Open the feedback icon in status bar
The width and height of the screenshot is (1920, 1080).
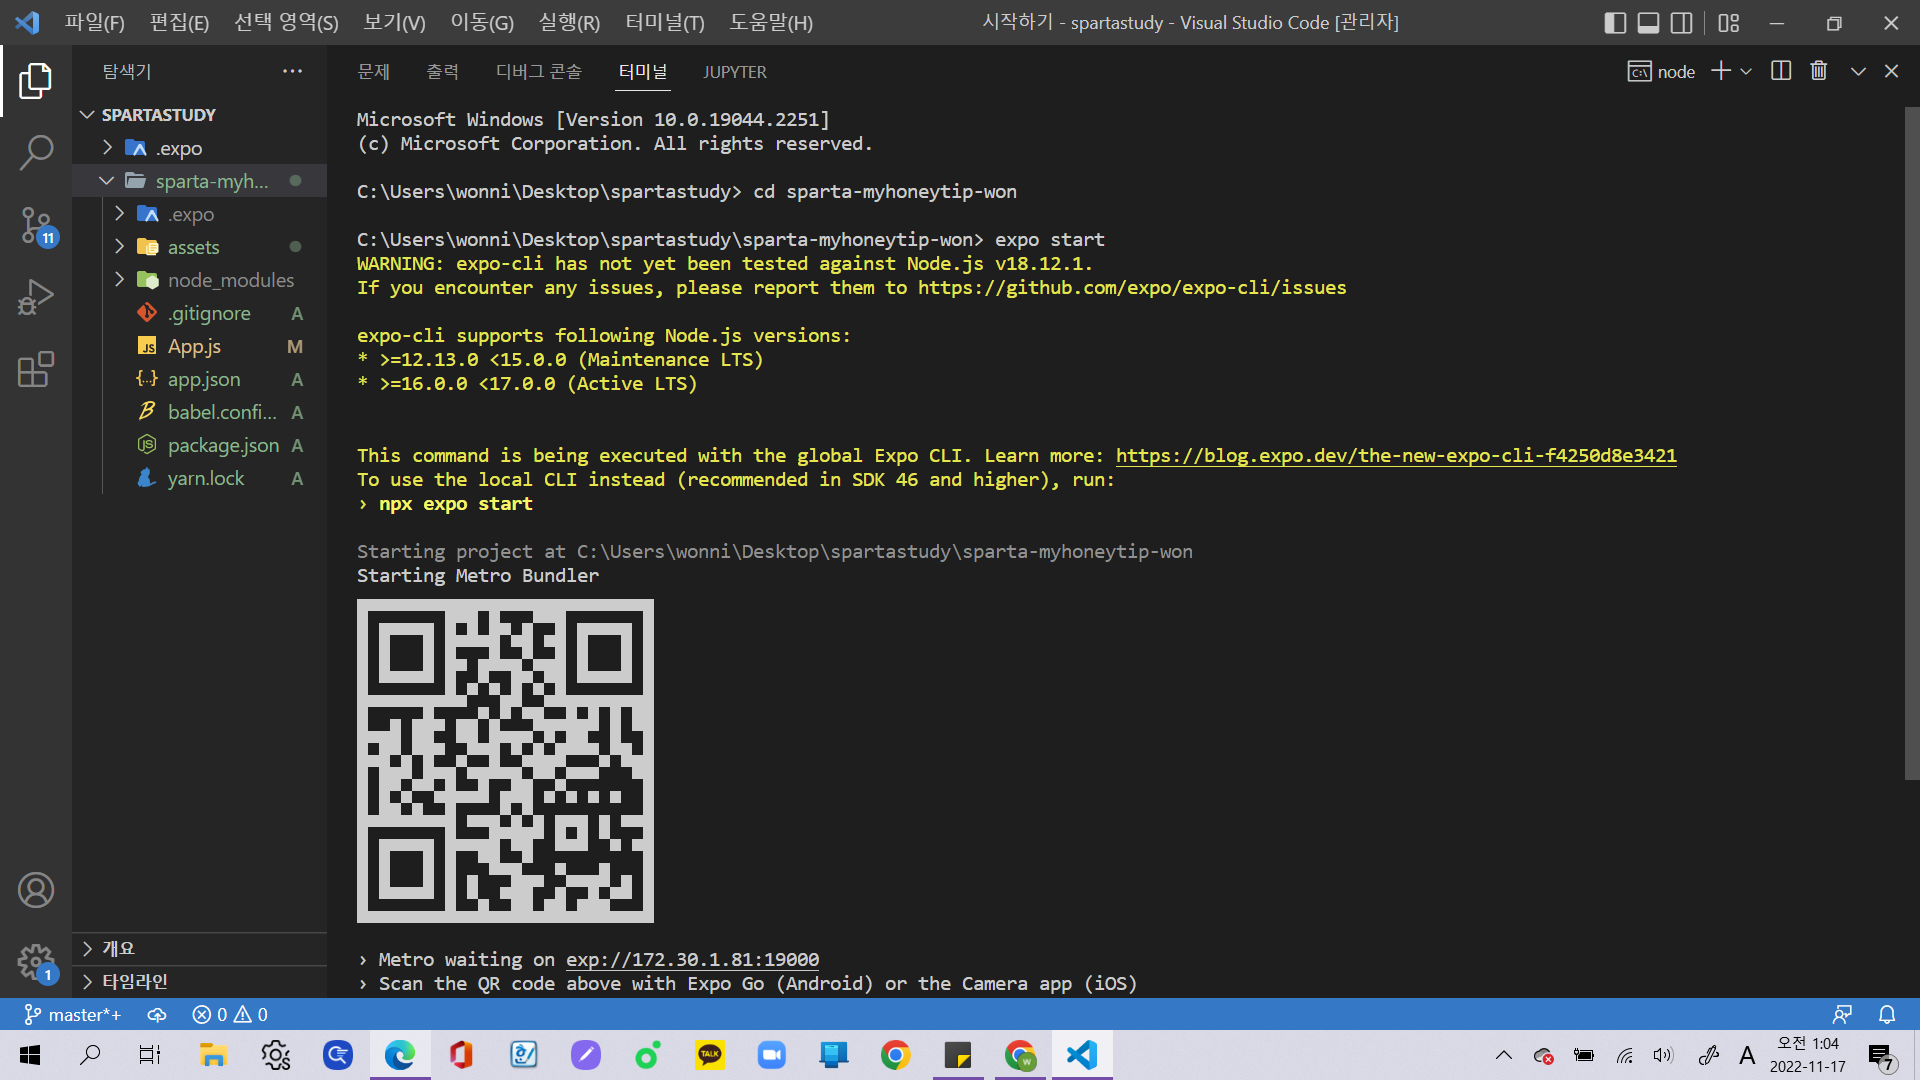(x=1842, y=1015)
